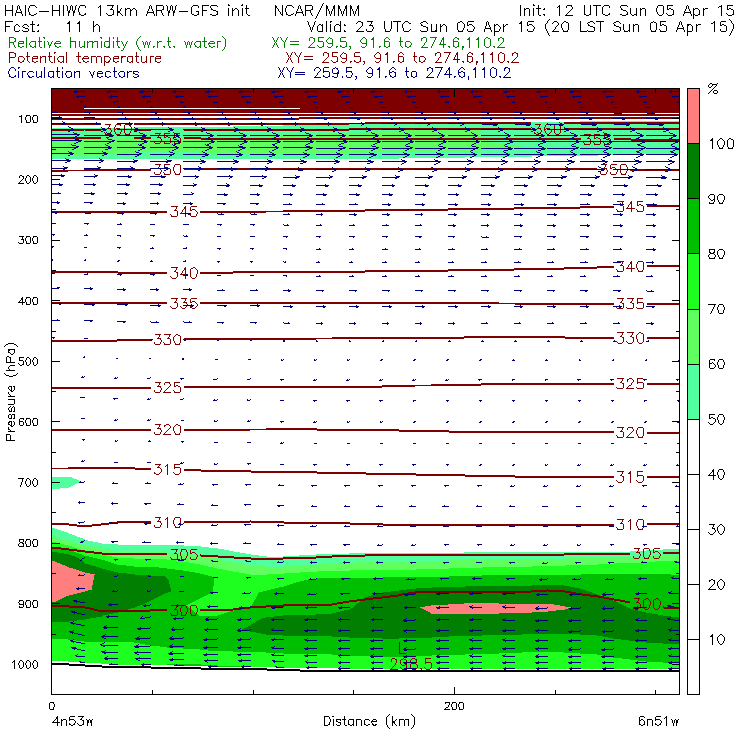The image size is (740, 740).
Task: Click the '30' colorbar tick label
Action: coord(716,530)
